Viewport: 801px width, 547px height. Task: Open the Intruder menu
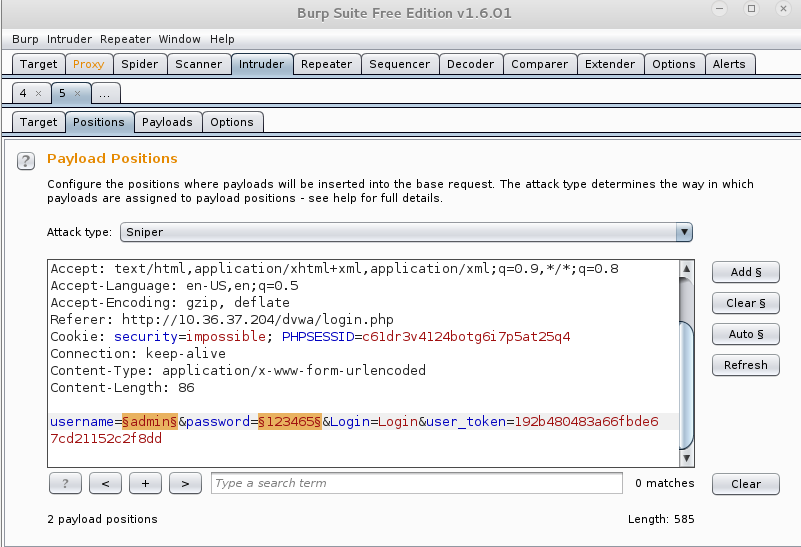coord(69,39)
